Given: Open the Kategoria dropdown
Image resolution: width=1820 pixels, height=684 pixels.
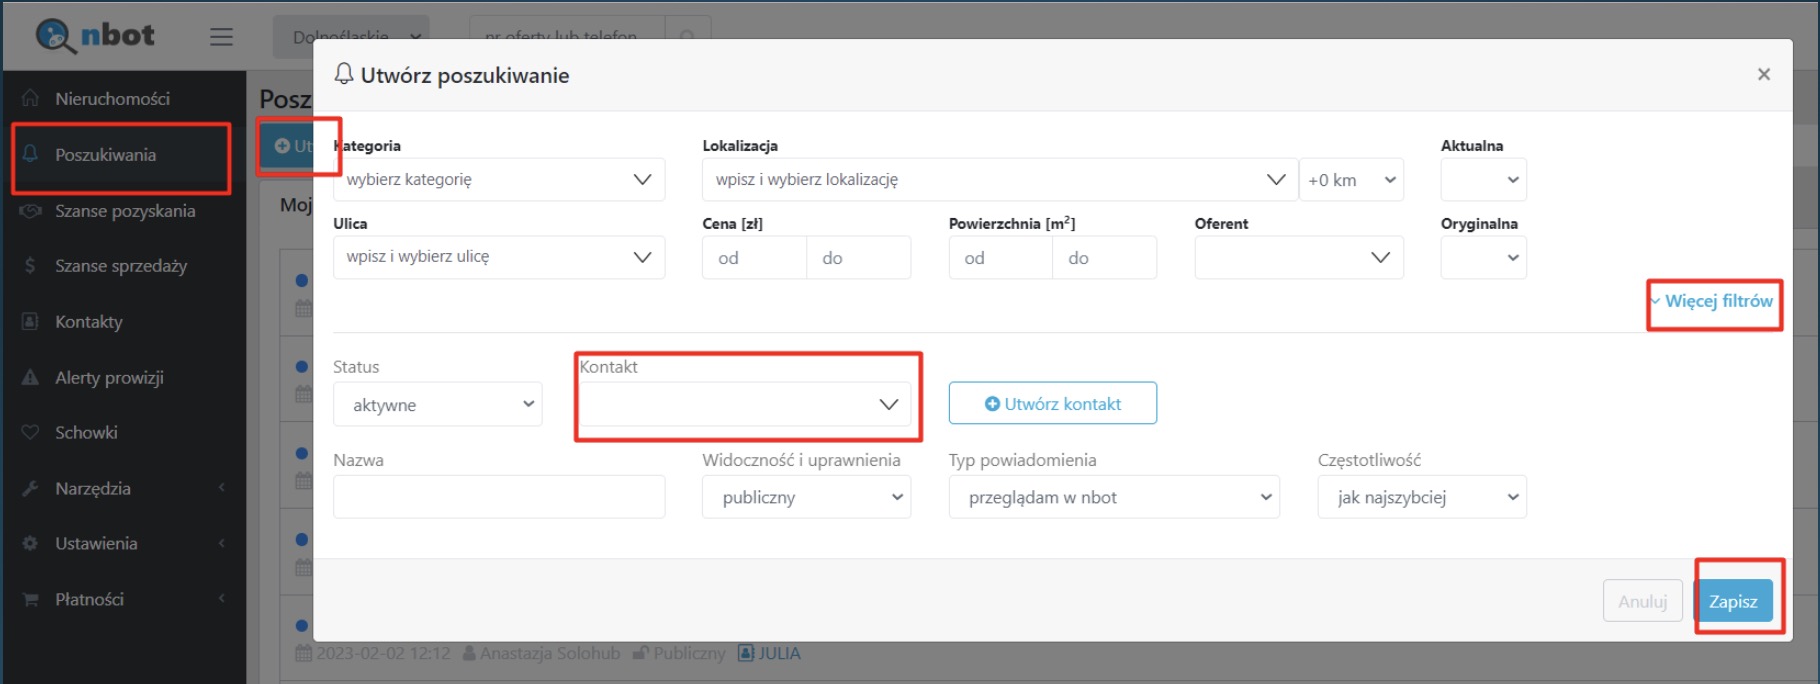Looking at the screenshot, I should tap(499, 179).
